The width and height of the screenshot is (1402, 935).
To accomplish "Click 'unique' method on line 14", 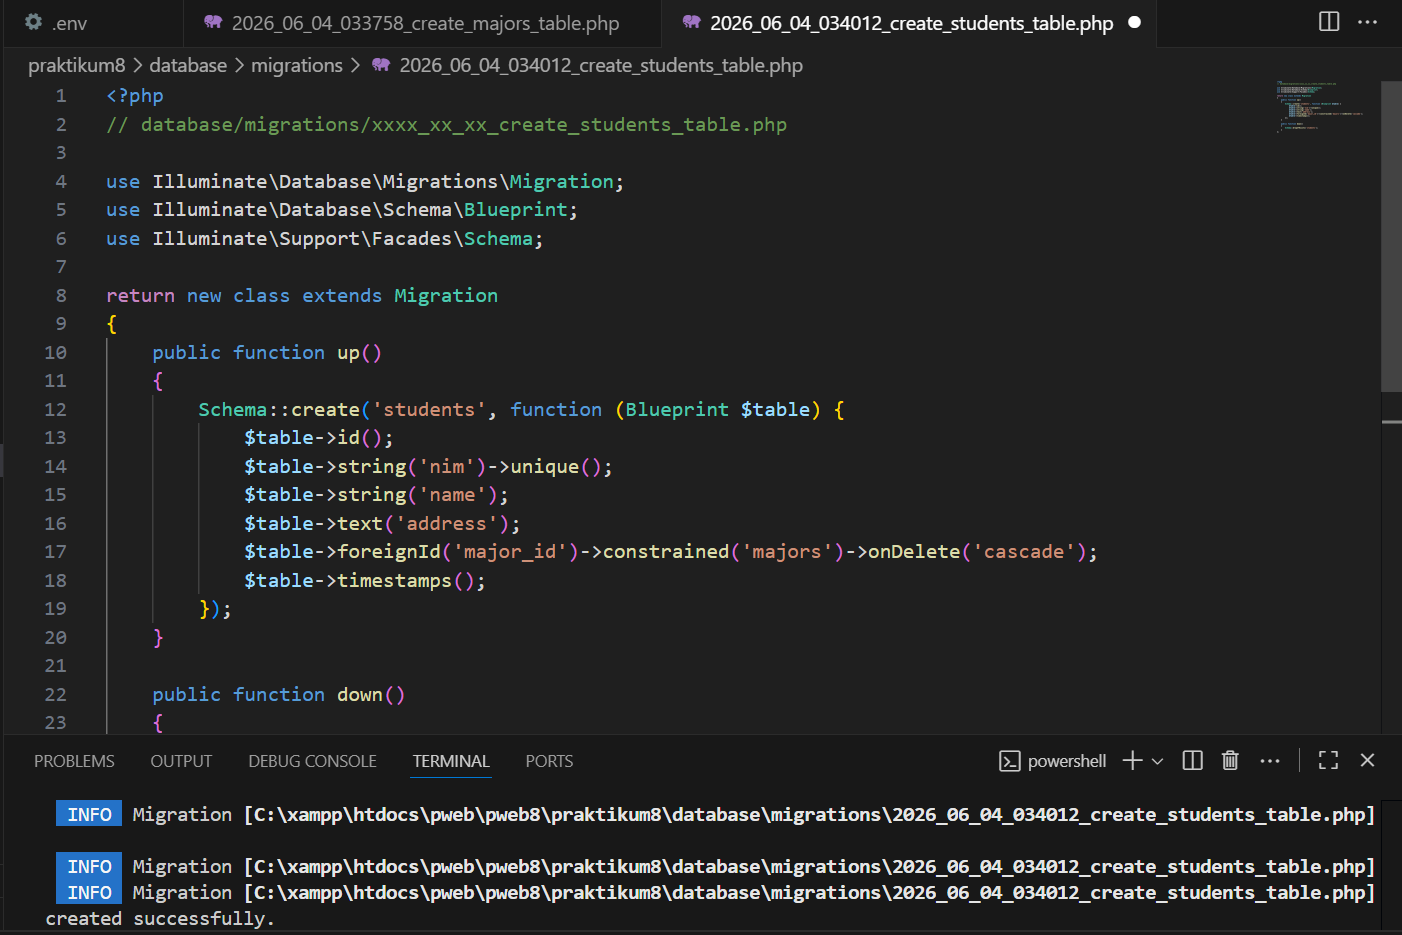I will click(x=544, y=467).
